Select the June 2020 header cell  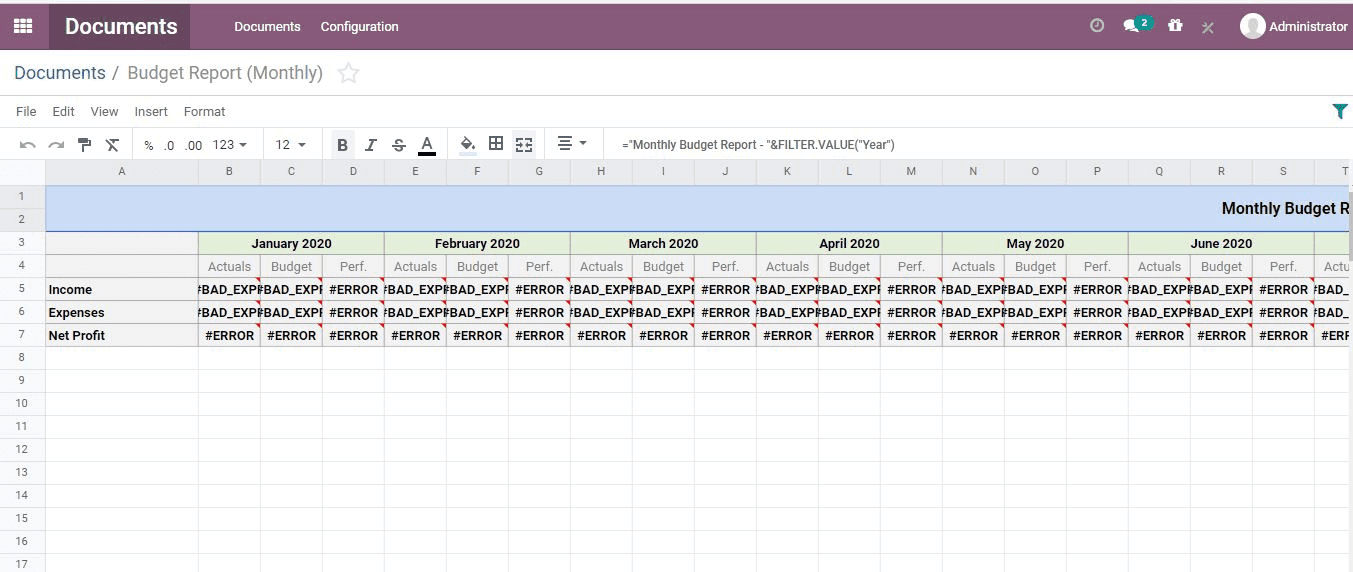tap(1221, 243)
